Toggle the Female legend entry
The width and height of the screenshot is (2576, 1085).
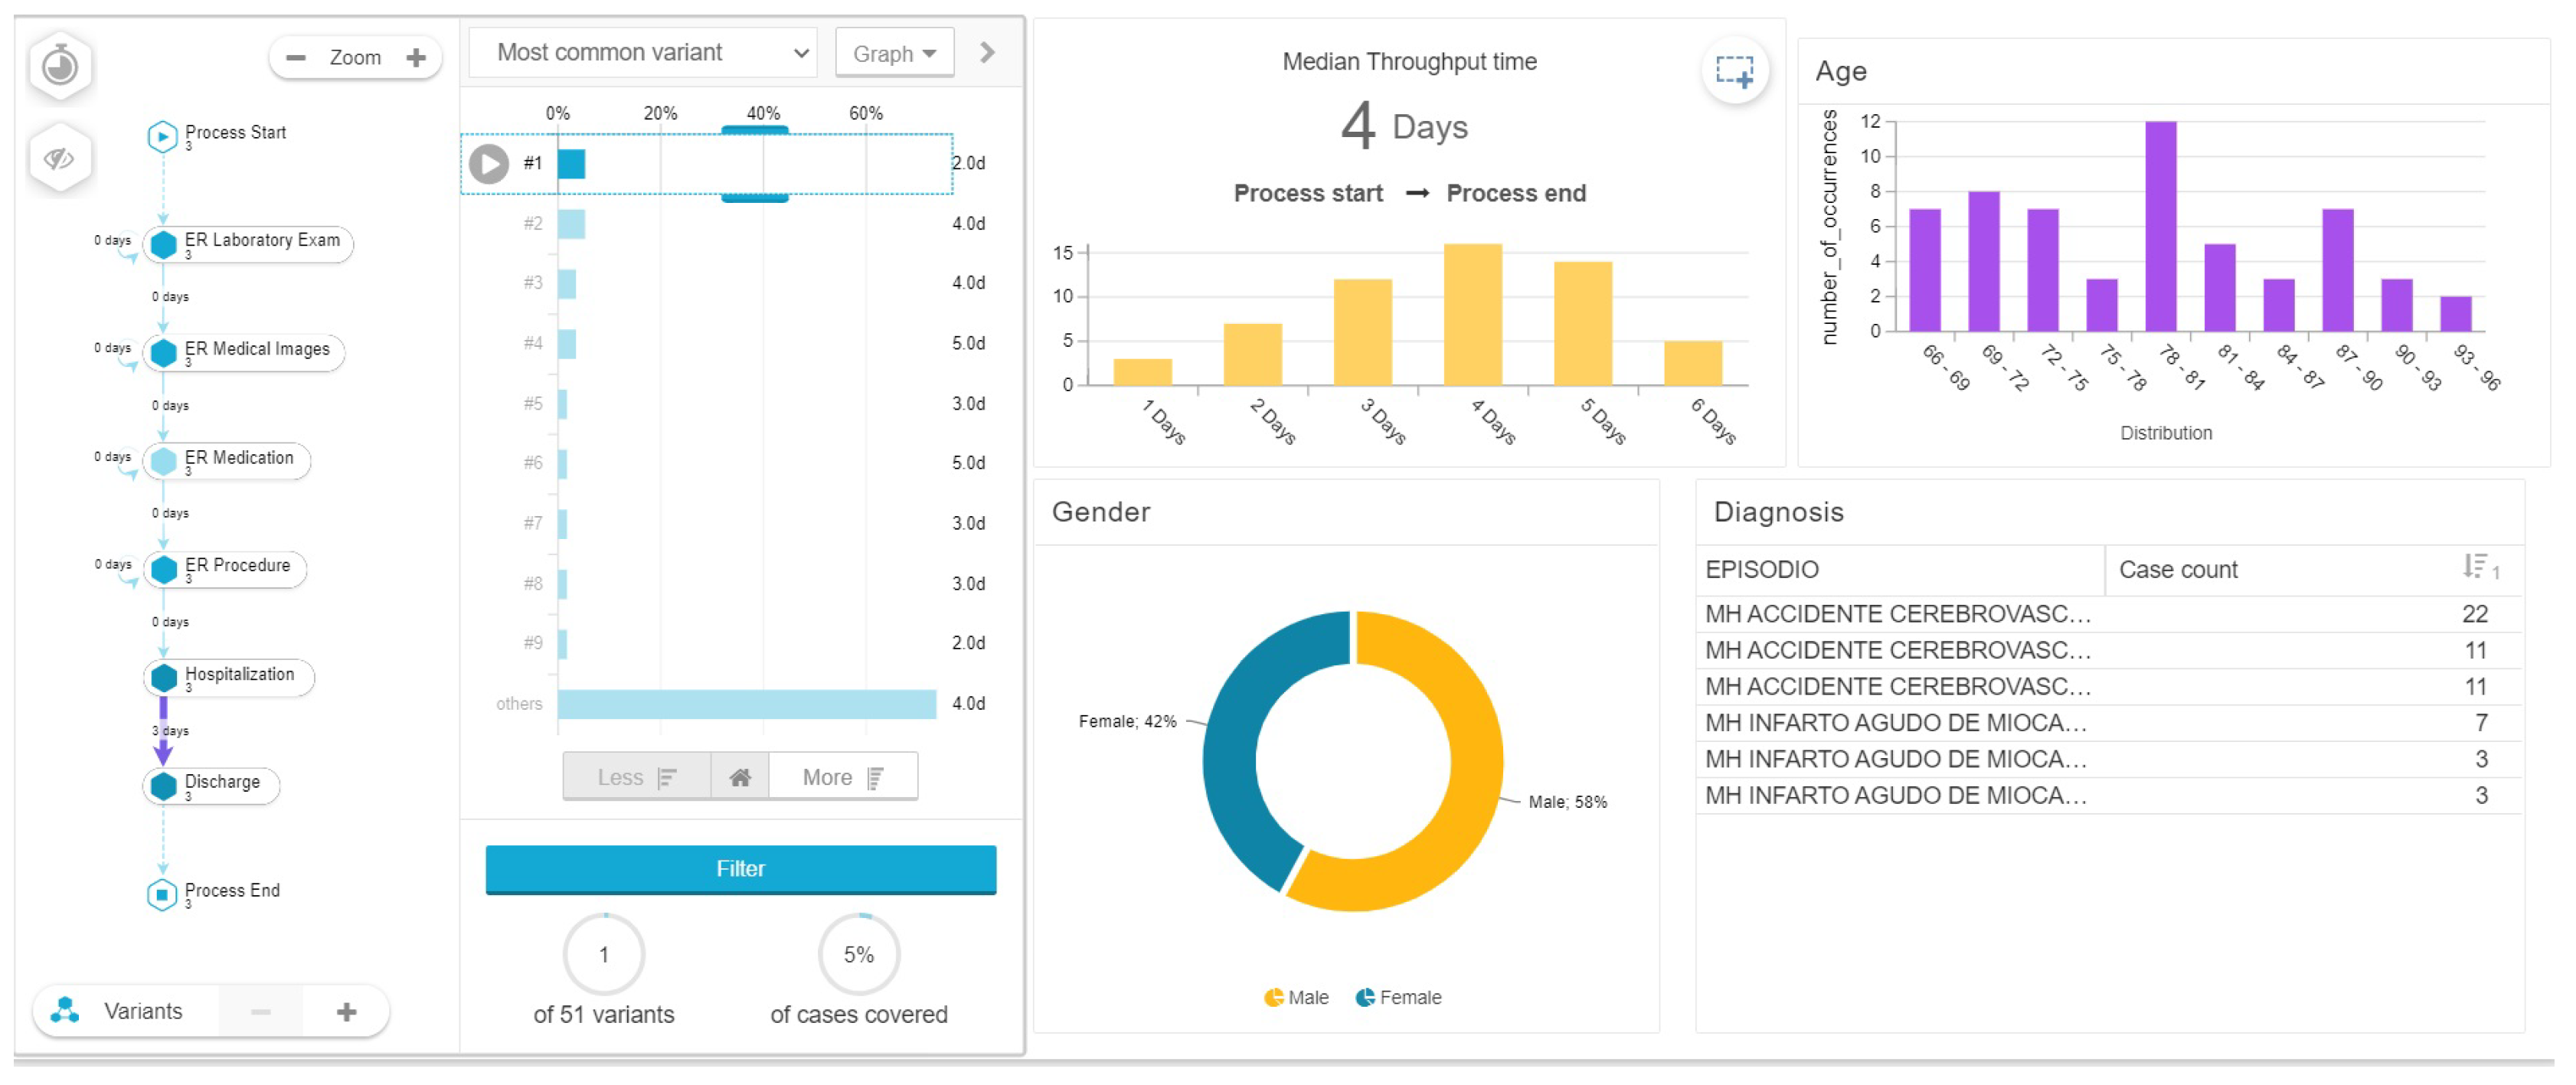1398,997
